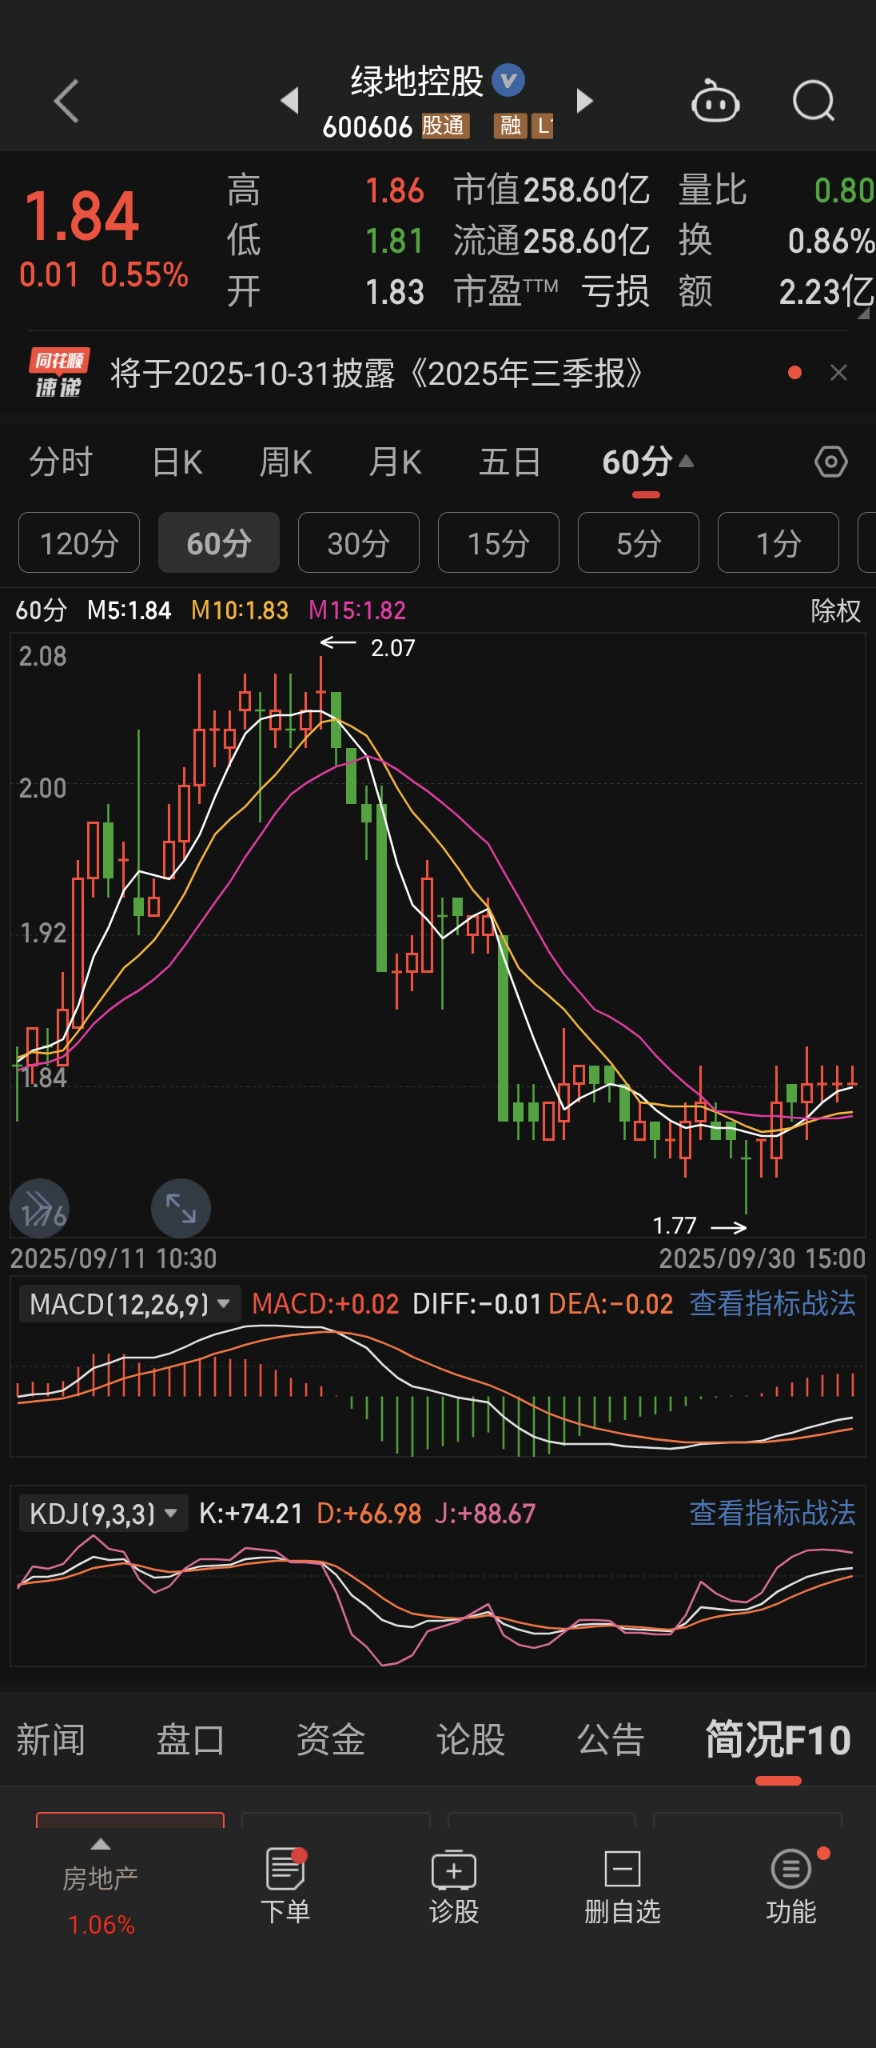Screen dimensions: 876x2048
Task: Open MACD 查看指标战法 link
Action: 772,1303
